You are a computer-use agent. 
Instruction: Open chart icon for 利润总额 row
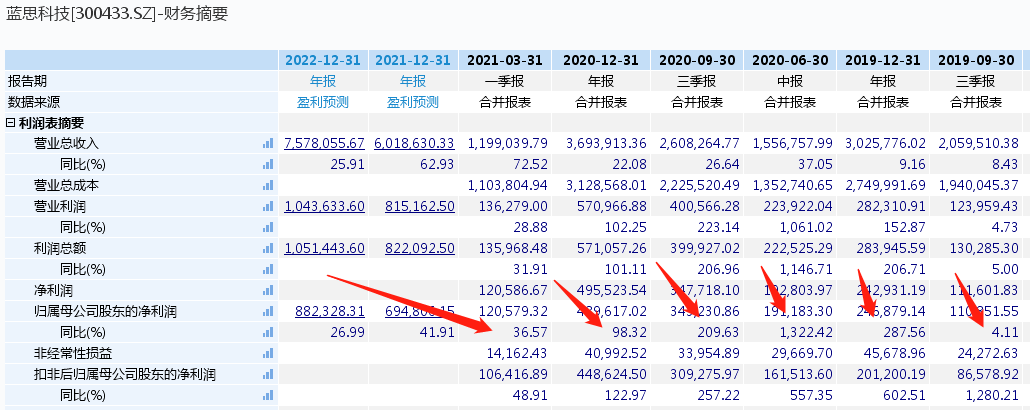267,248
